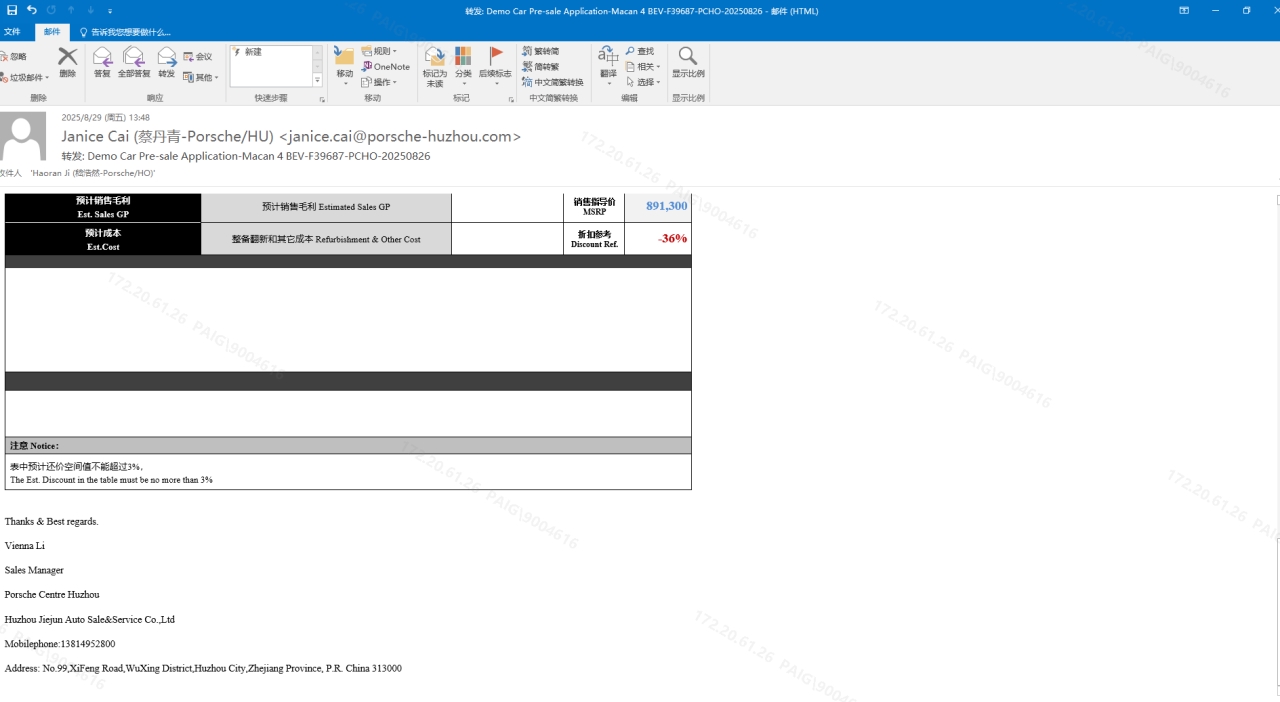Click the Delete (删除) icon

pos(67,62)
